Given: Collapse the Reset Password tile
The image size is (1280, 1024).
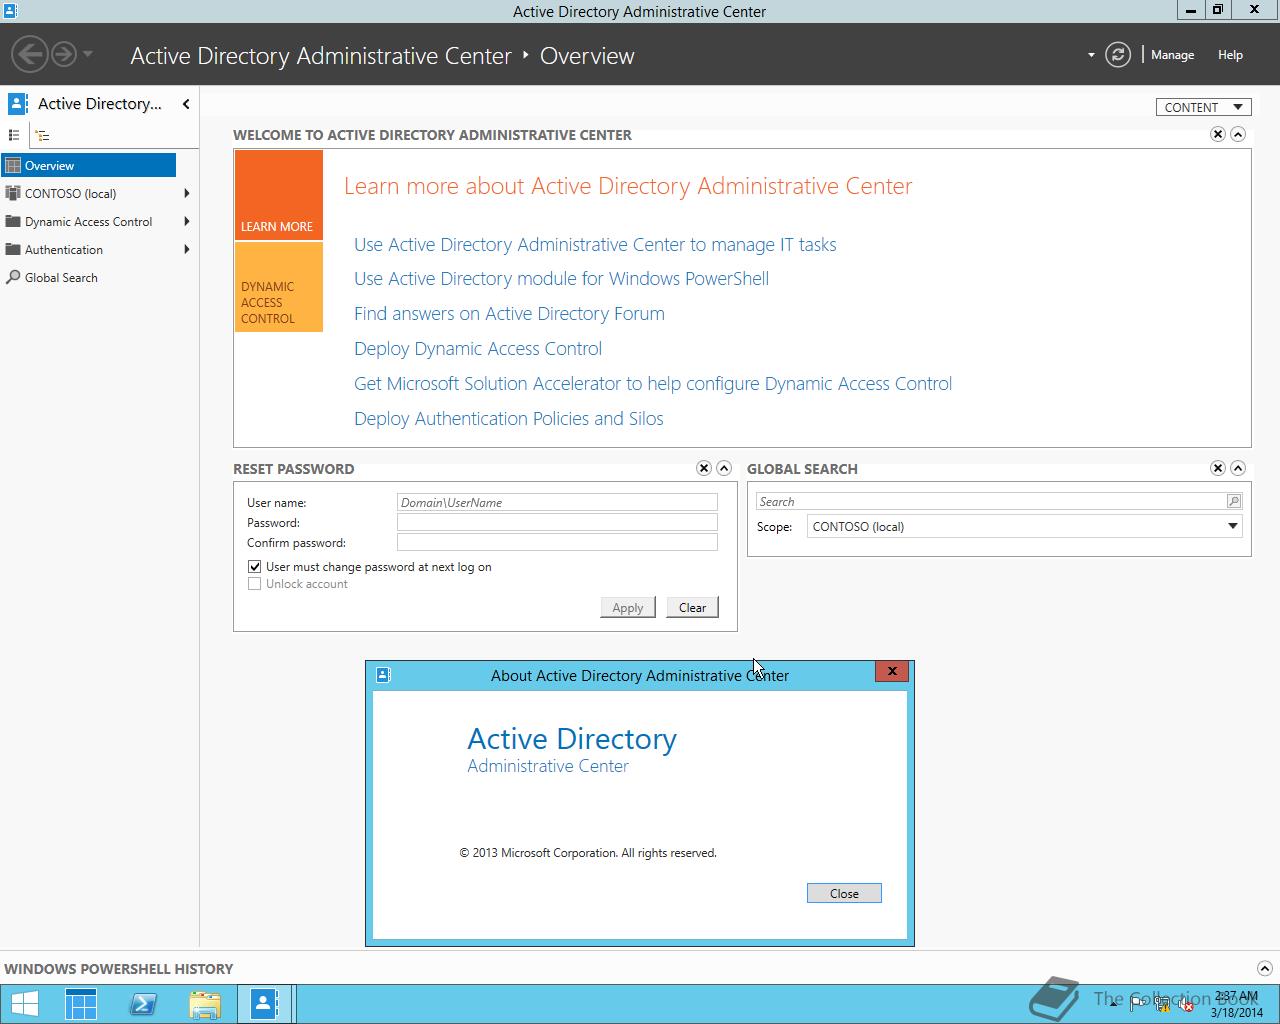Looking at the screenshot, I should point(724,468).
